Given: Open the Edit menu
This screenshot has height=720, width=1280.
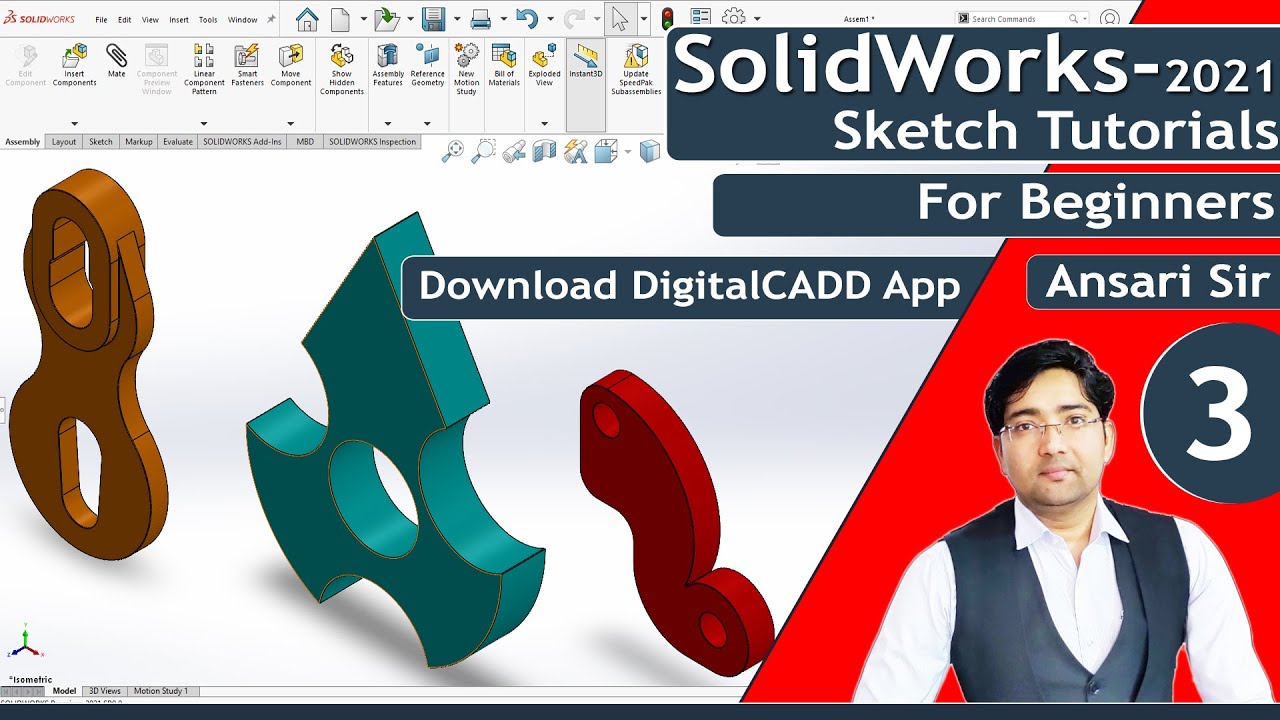Looking at the screenshot, I should pos(124,20).
